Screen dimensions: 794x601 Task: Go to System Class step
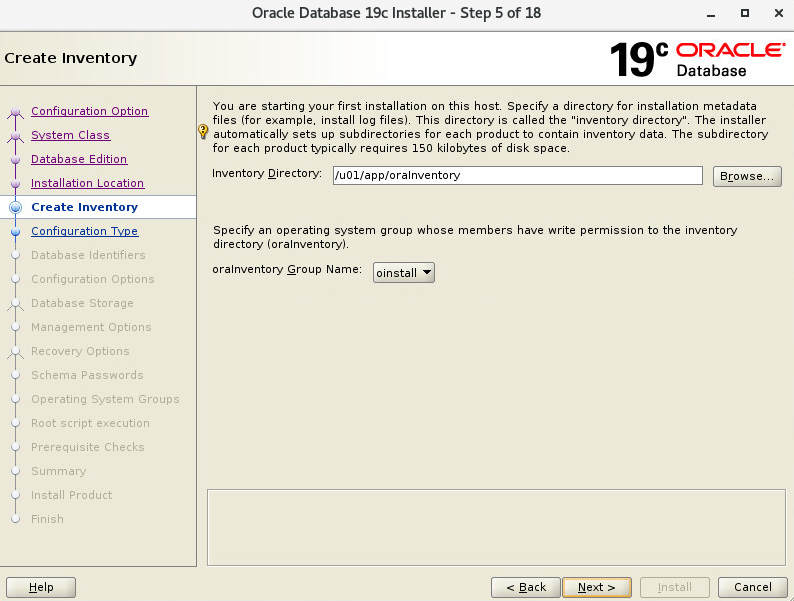70,135
